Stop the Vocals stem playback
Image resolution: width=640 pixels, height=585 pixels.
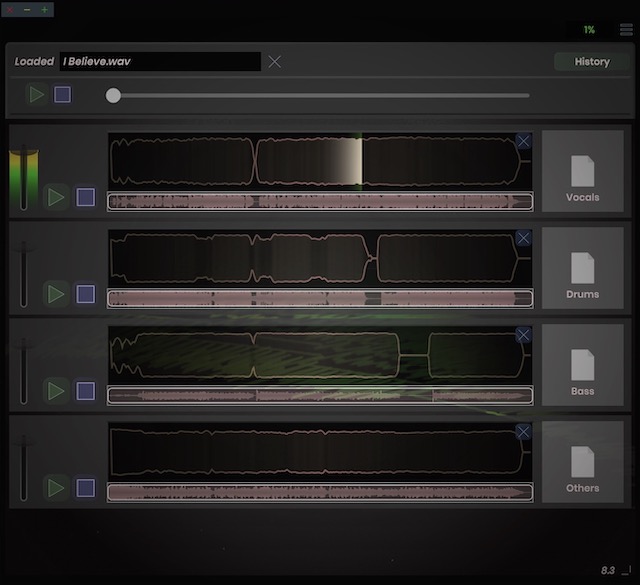(86, 197)
